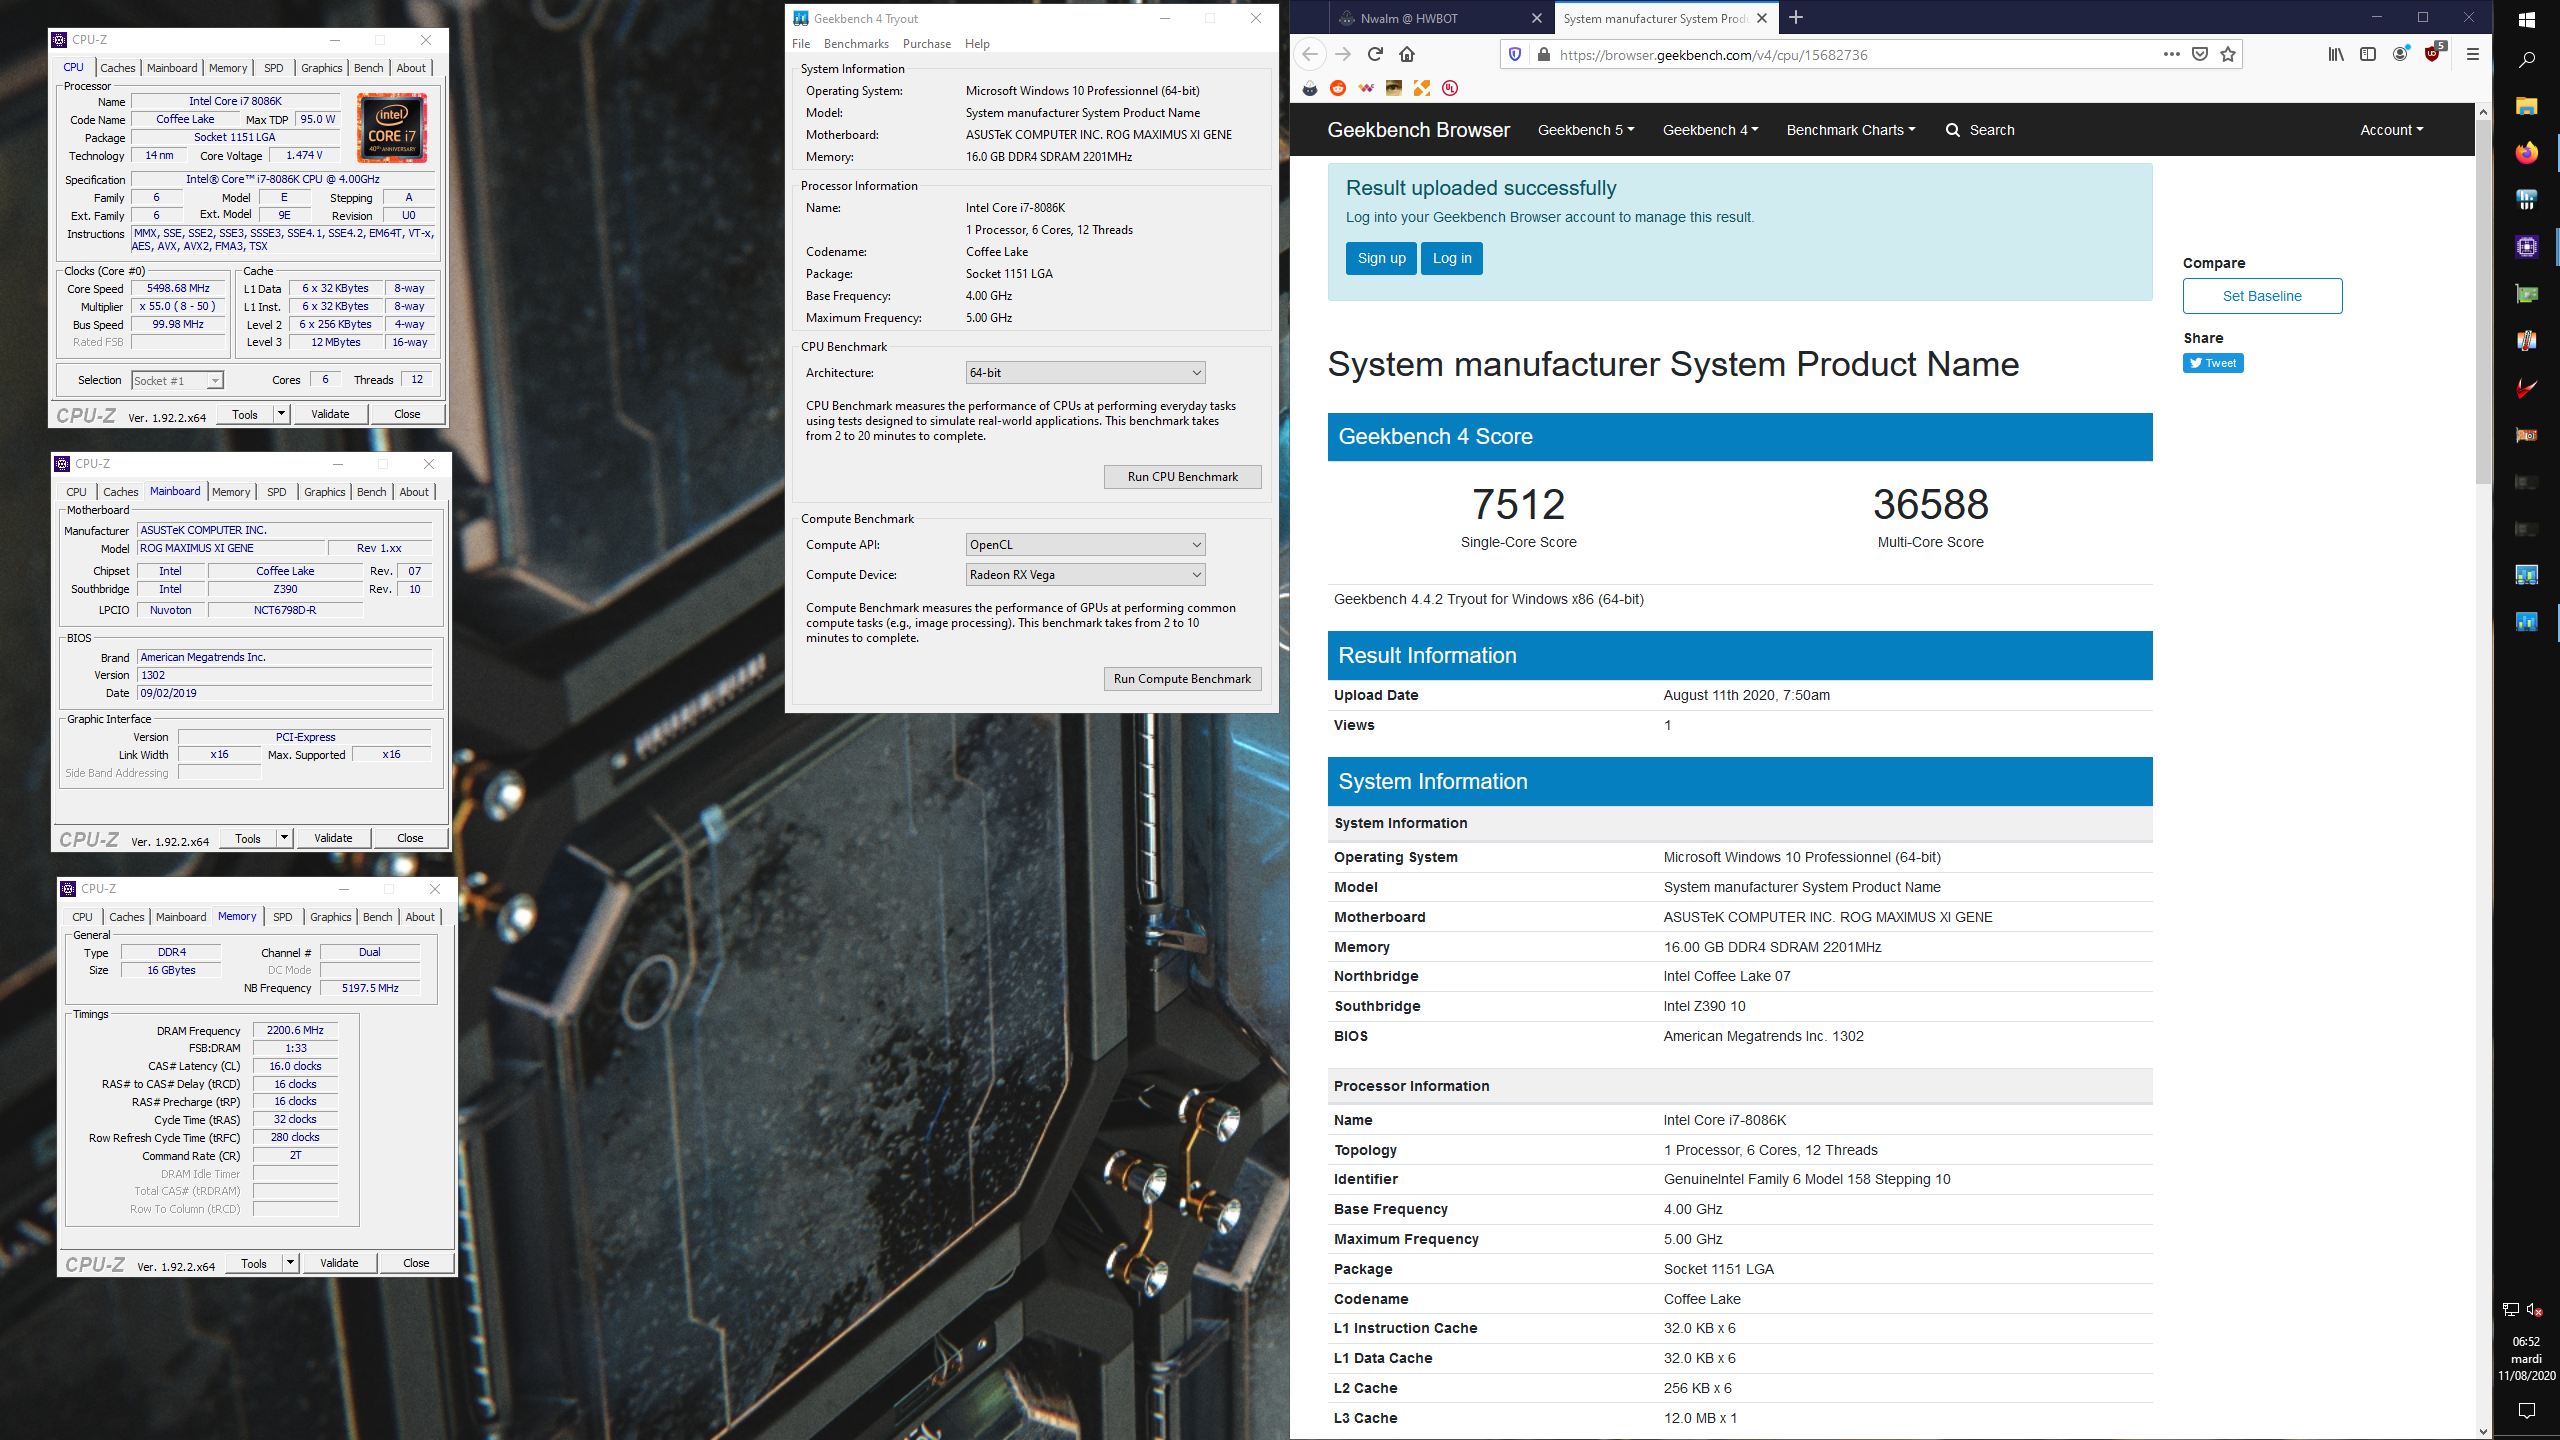Bookmark this page with the star icon
2560x1440 pixels.
point(2228,54)
